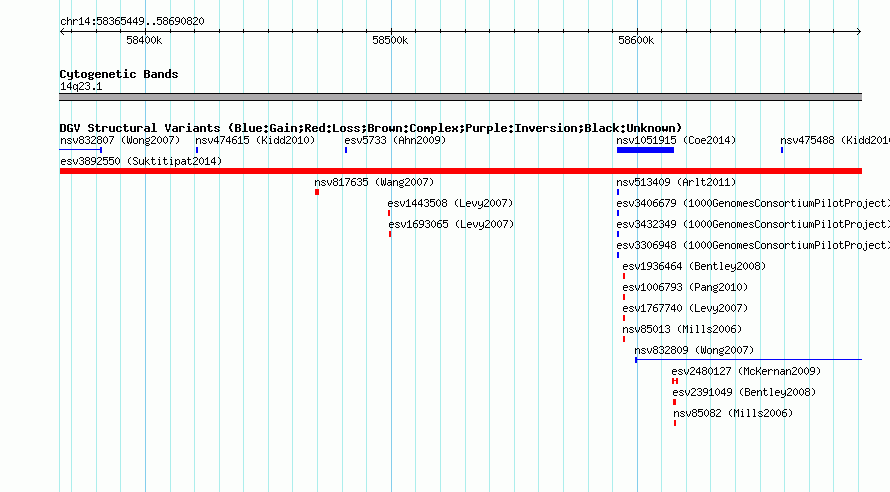
Task: Click the nsv475488 variant label
Action: 834,140
